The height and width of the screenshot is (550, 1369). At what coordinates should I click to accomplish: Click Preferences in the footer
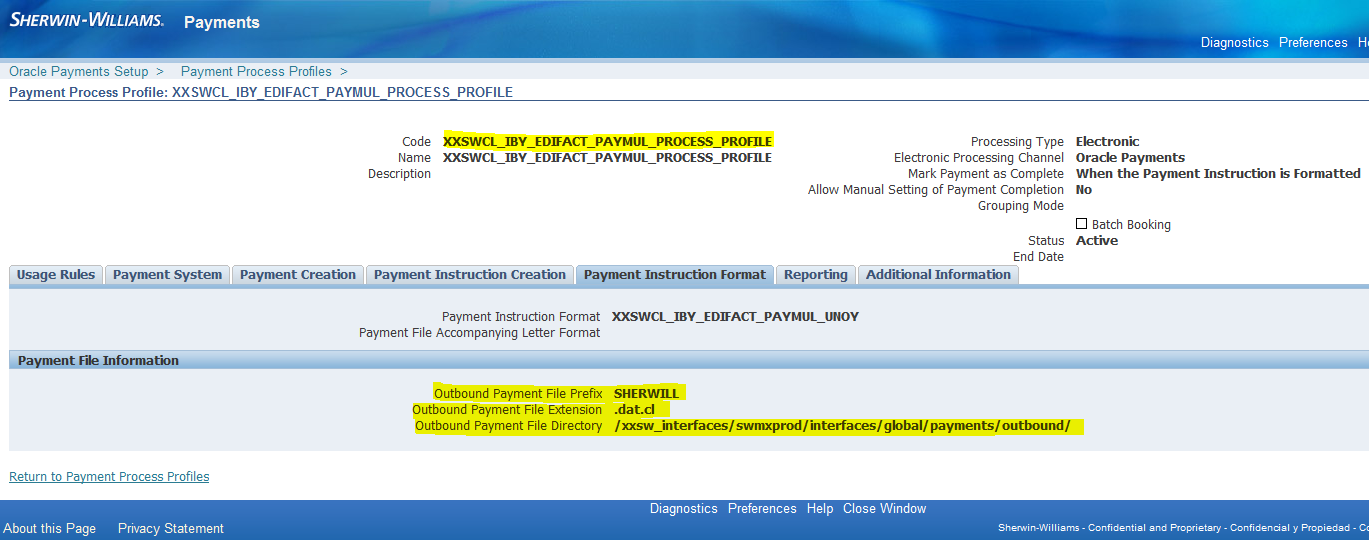click(762, 509)
